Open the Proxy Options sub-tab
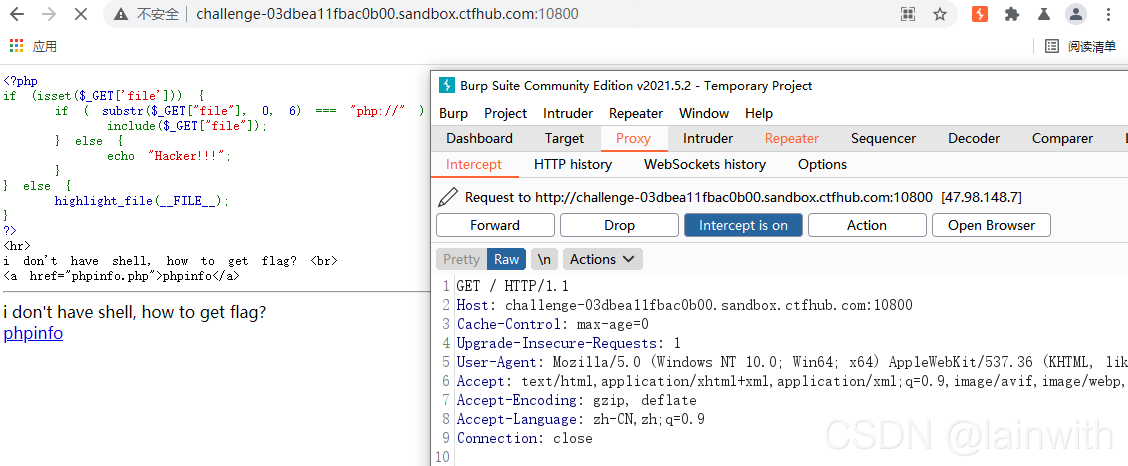 pyautogui.click(x=822, y=164)
